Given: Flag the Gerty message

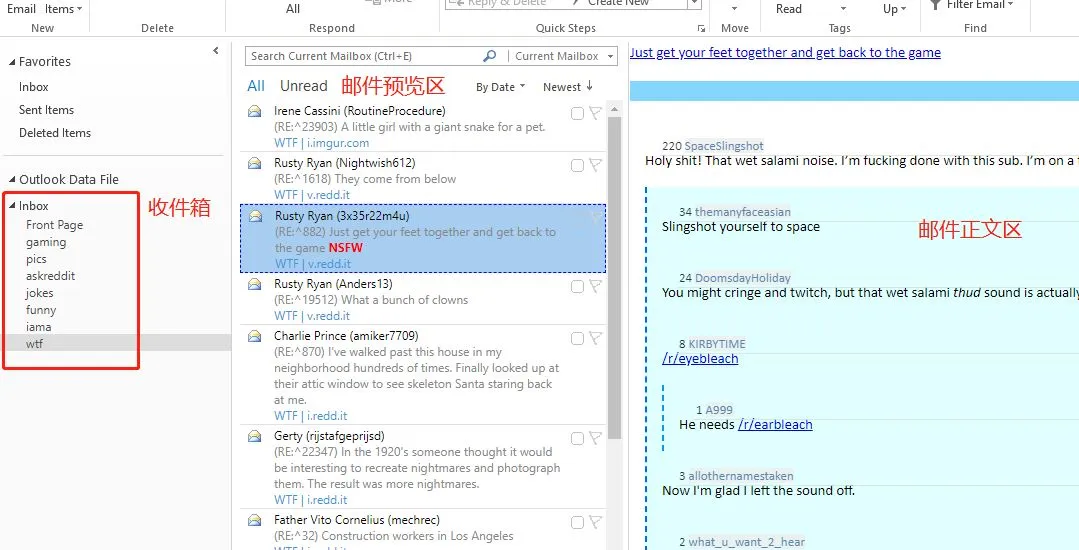Looking at the screenshot, I should pyautogui.click(x=595, y=438).
